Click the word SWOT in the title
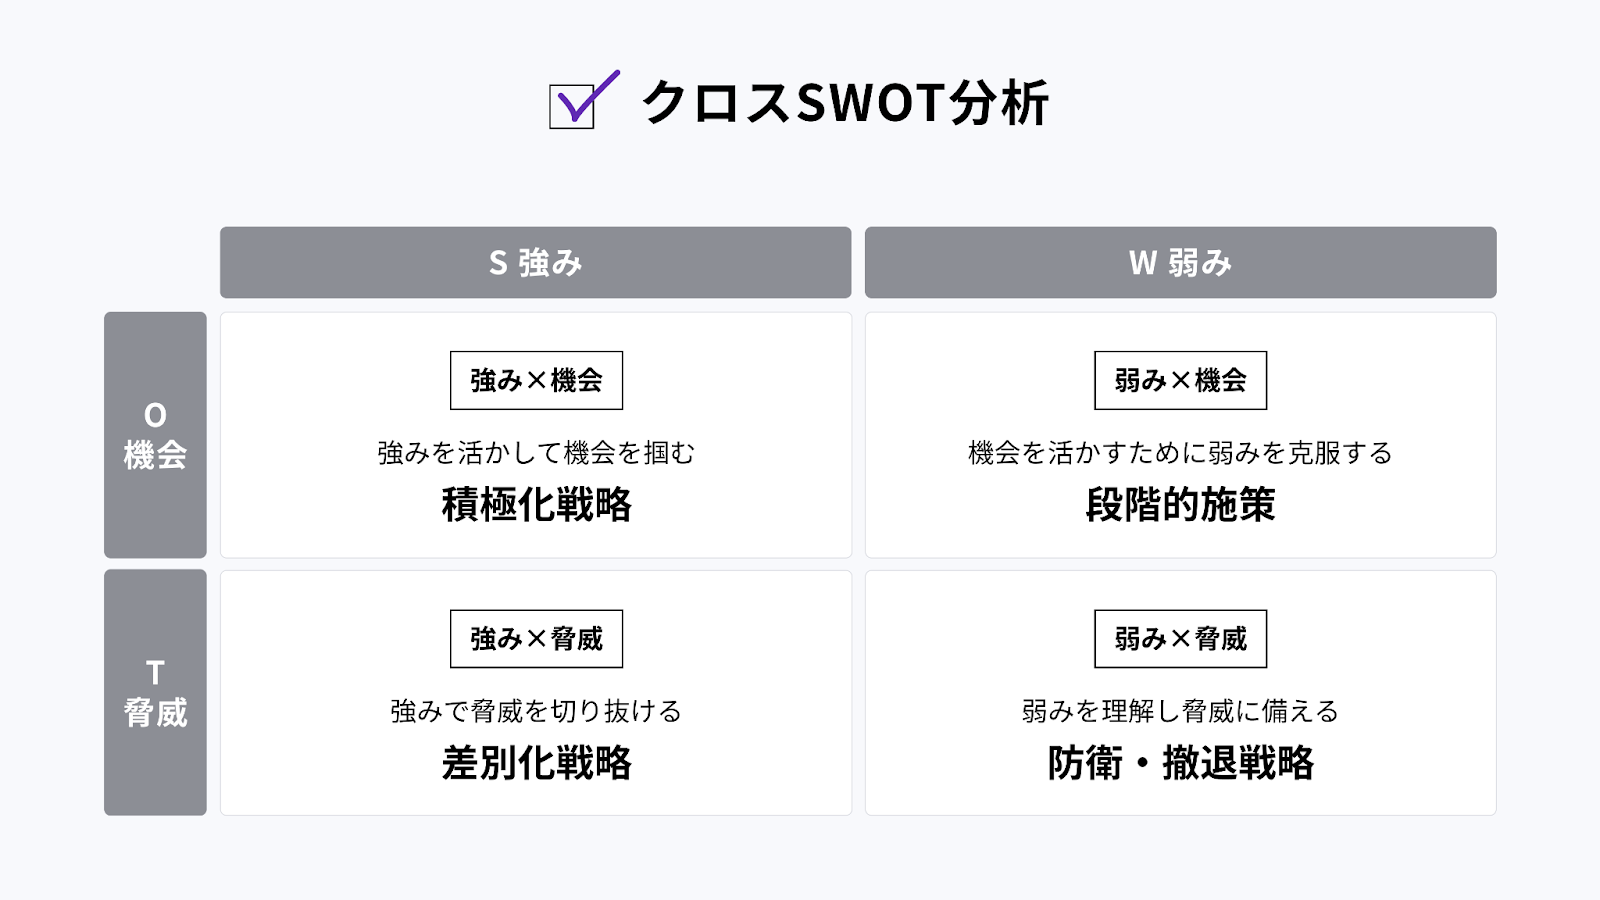1600x900 pixels. (x=870, y=103)
